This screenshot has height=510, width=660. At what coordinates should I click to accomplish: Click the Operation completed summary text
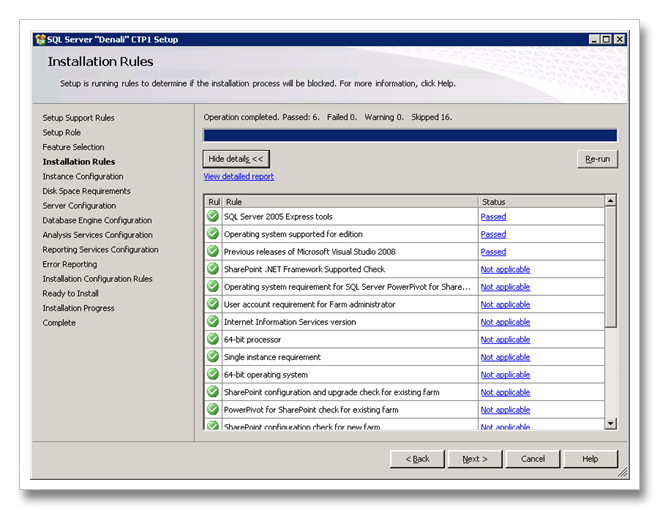tap(328, 117)
